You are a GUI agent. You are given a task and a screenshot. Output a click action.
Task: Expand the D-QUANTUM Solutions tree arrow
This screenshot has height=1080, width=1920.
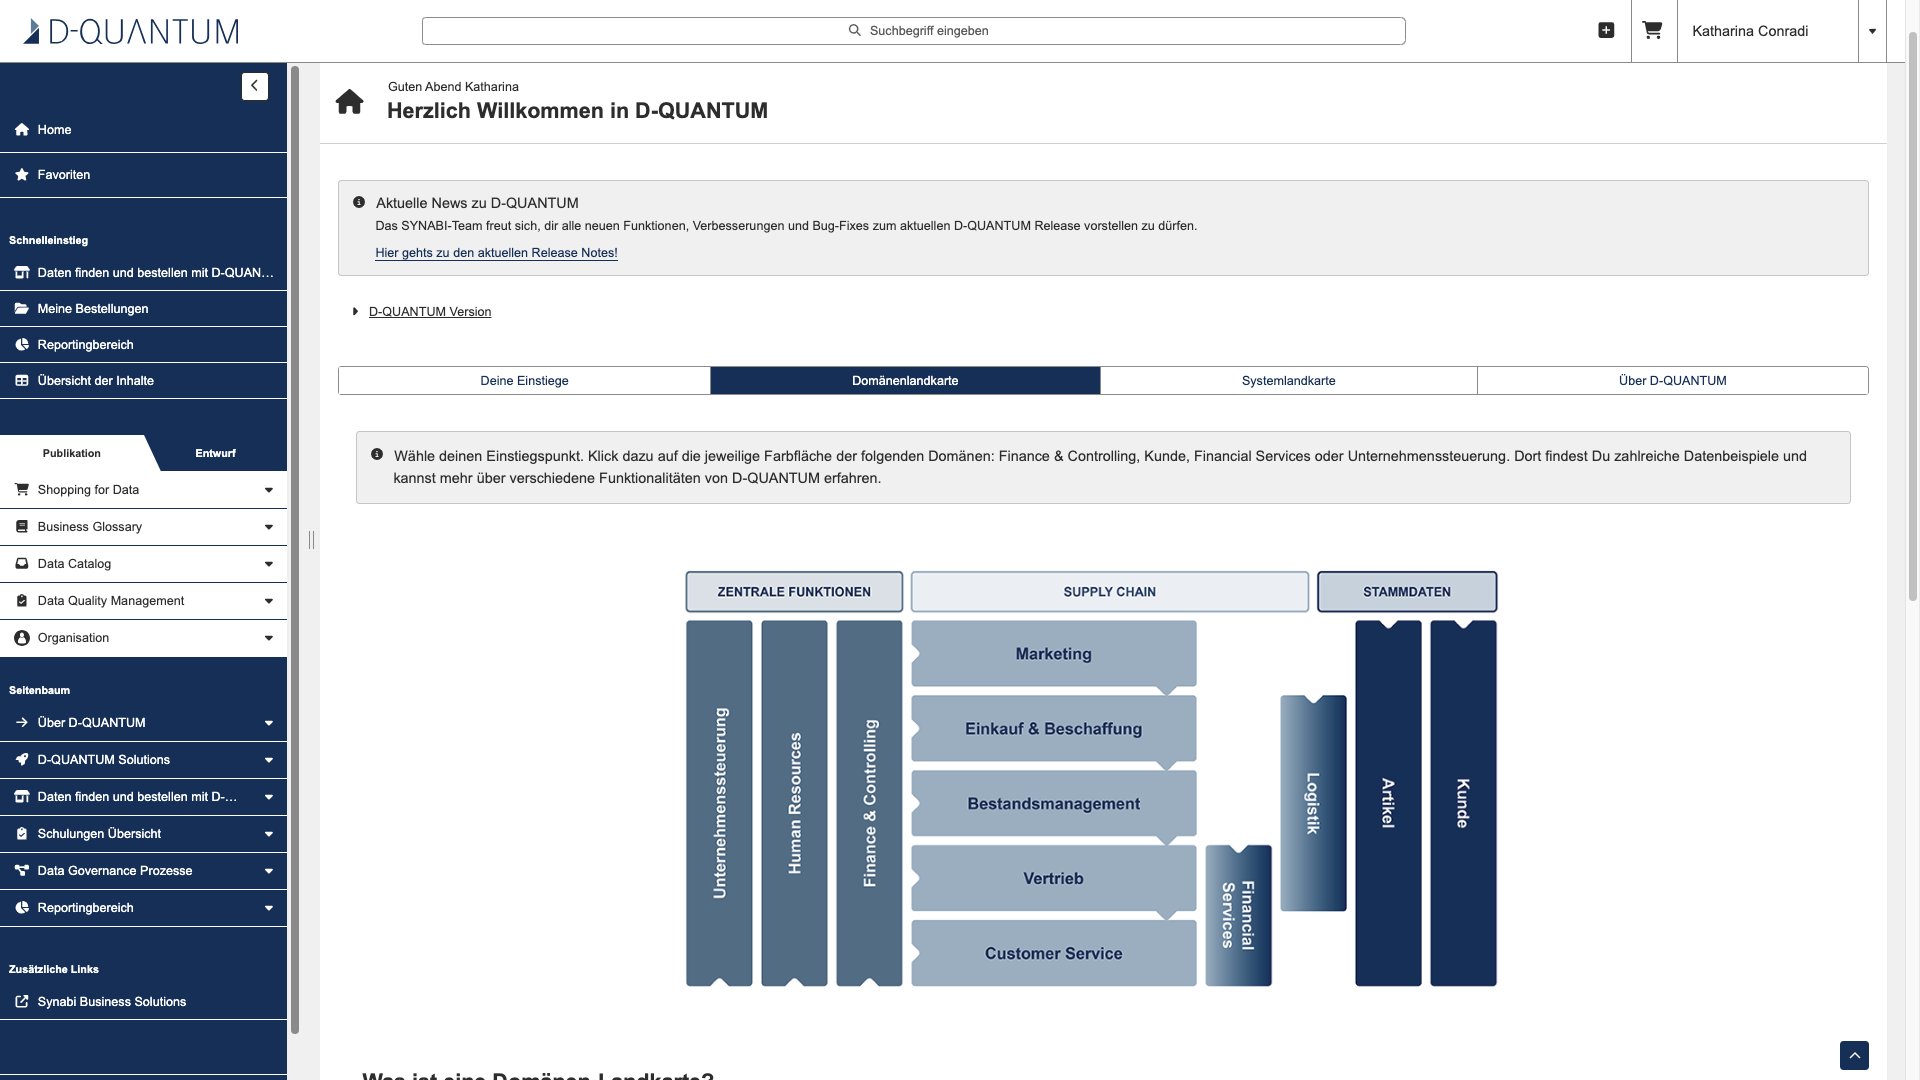[268, 760]
